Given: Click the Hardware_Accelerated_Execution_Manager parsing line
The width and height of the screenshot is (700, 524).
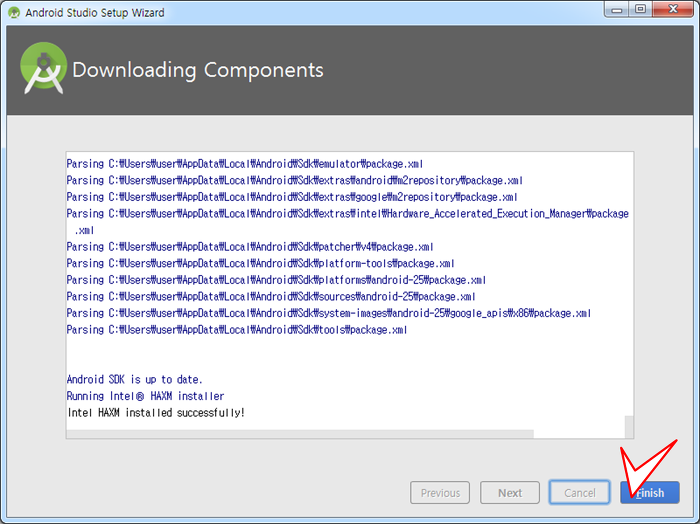Looking at the screenshot, I should (x=348, y=222).
